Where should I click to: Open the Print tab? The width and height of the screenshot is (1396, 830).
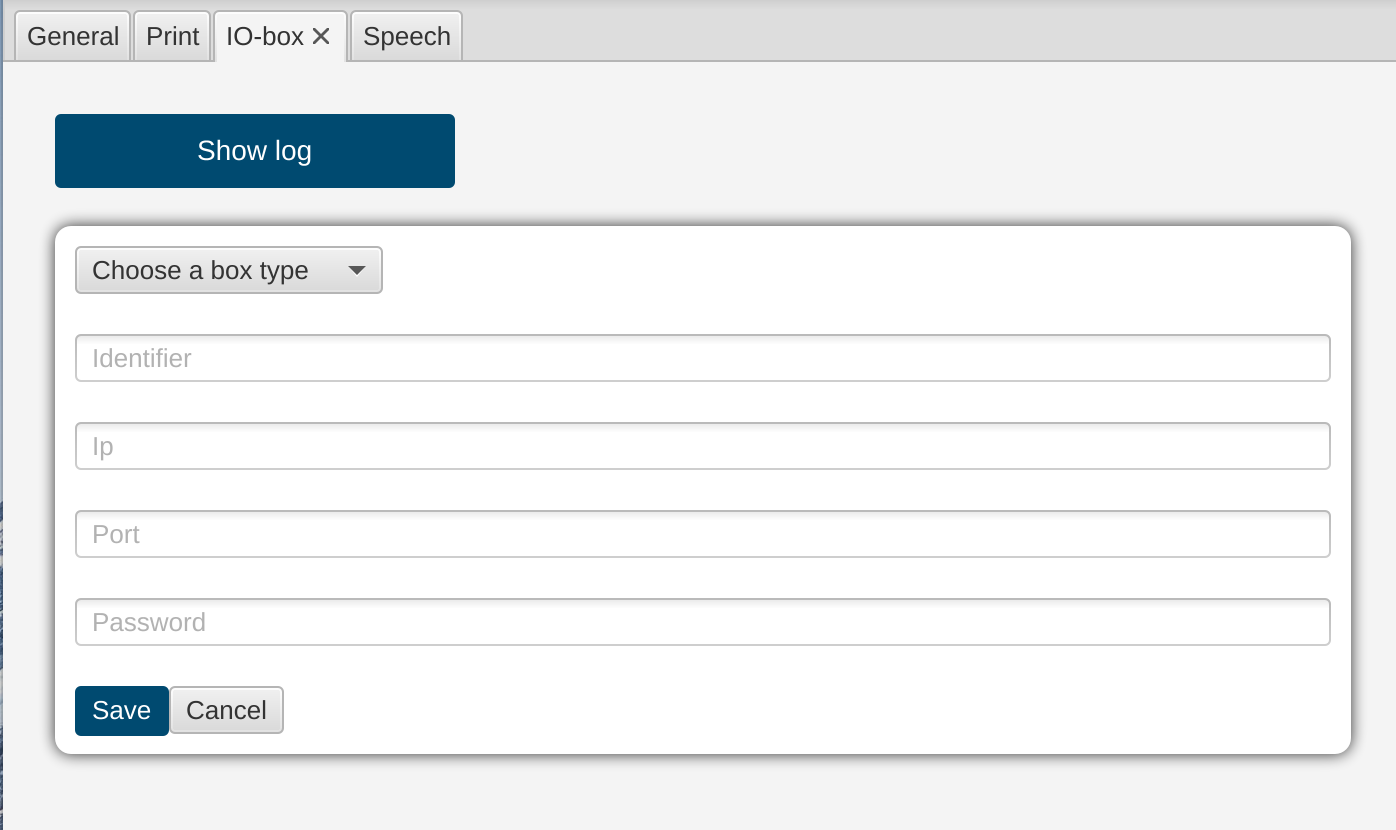tap(172, 37)
